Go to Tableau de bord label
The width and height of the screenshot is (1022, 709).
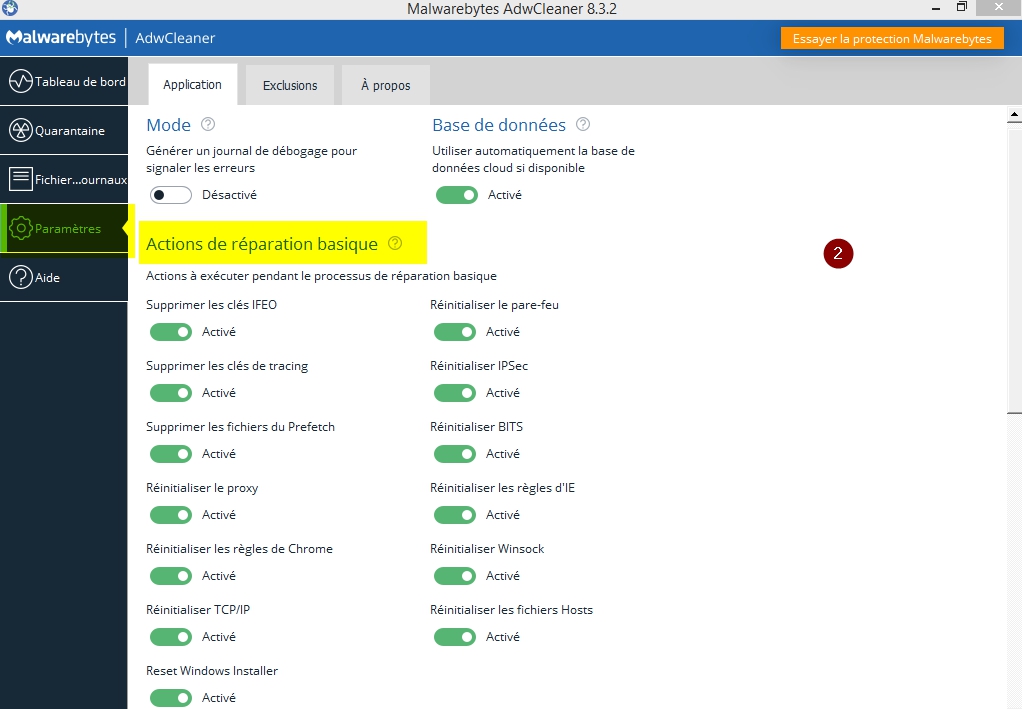[x=80, y=81]
